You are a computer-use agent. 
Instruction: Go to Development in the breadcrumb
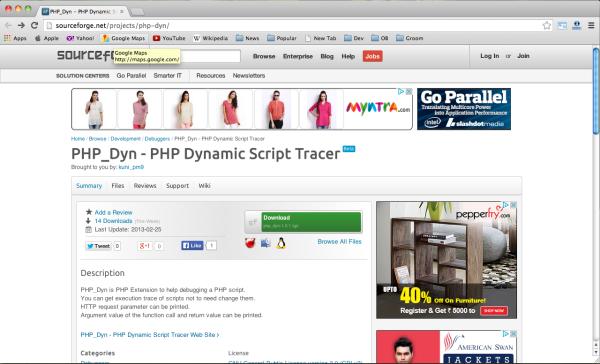(126, 139)
